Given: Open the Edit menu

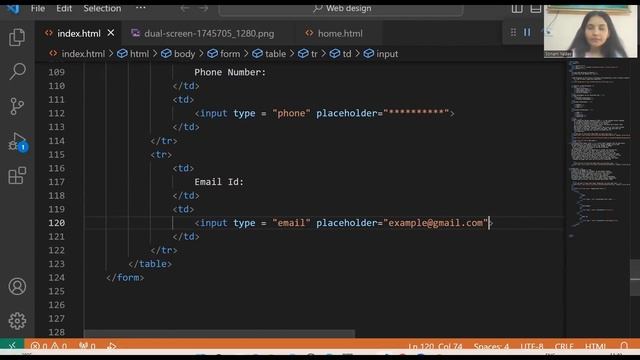Looking at the screenshot, I should pyautogui.click(x=64, y=8).
